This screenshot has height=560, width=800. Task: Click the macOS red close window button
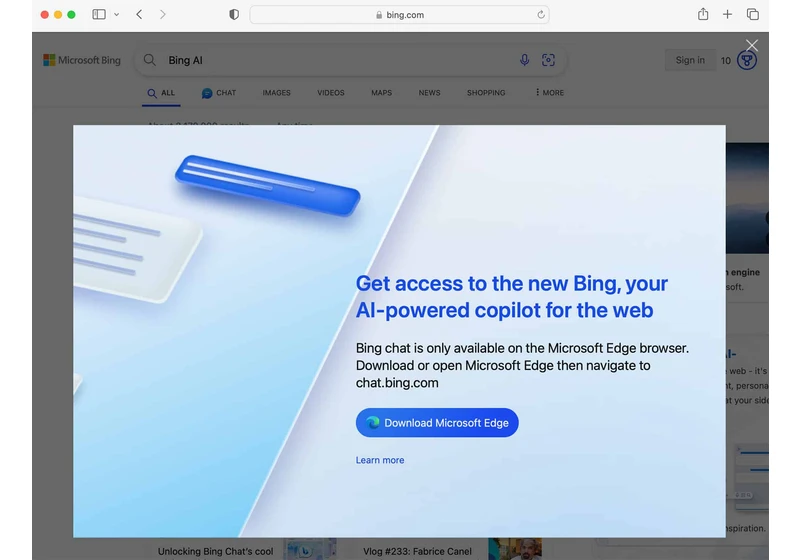[x=44, y=15]
